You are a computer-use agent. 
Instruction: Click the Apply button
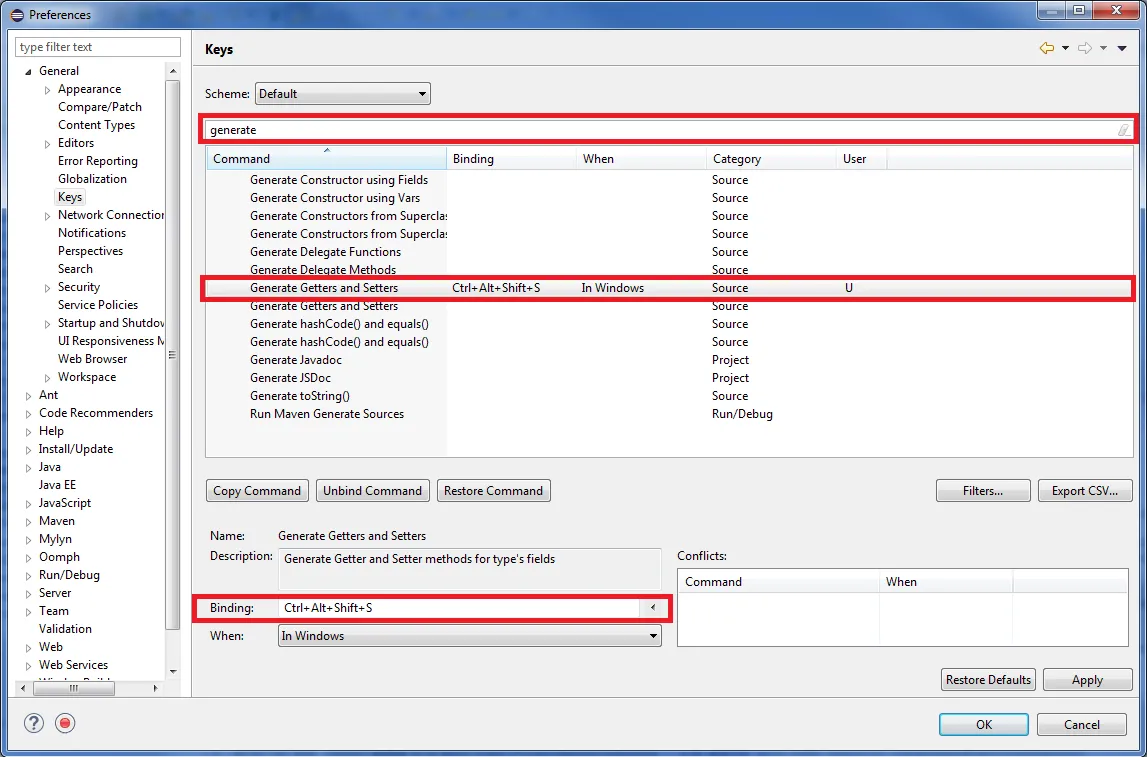1087,679
